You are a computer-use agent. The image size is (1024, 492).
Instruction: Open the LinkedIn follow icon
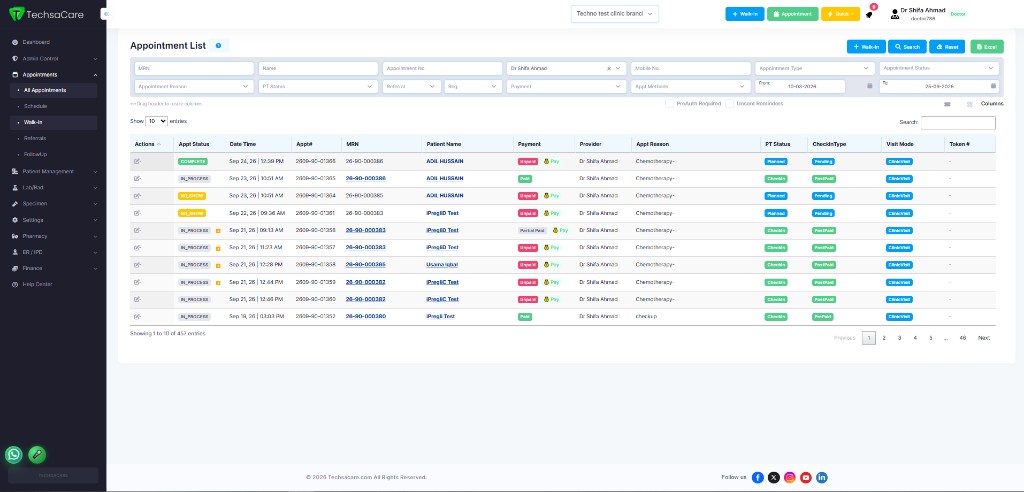tap(822, 478)
